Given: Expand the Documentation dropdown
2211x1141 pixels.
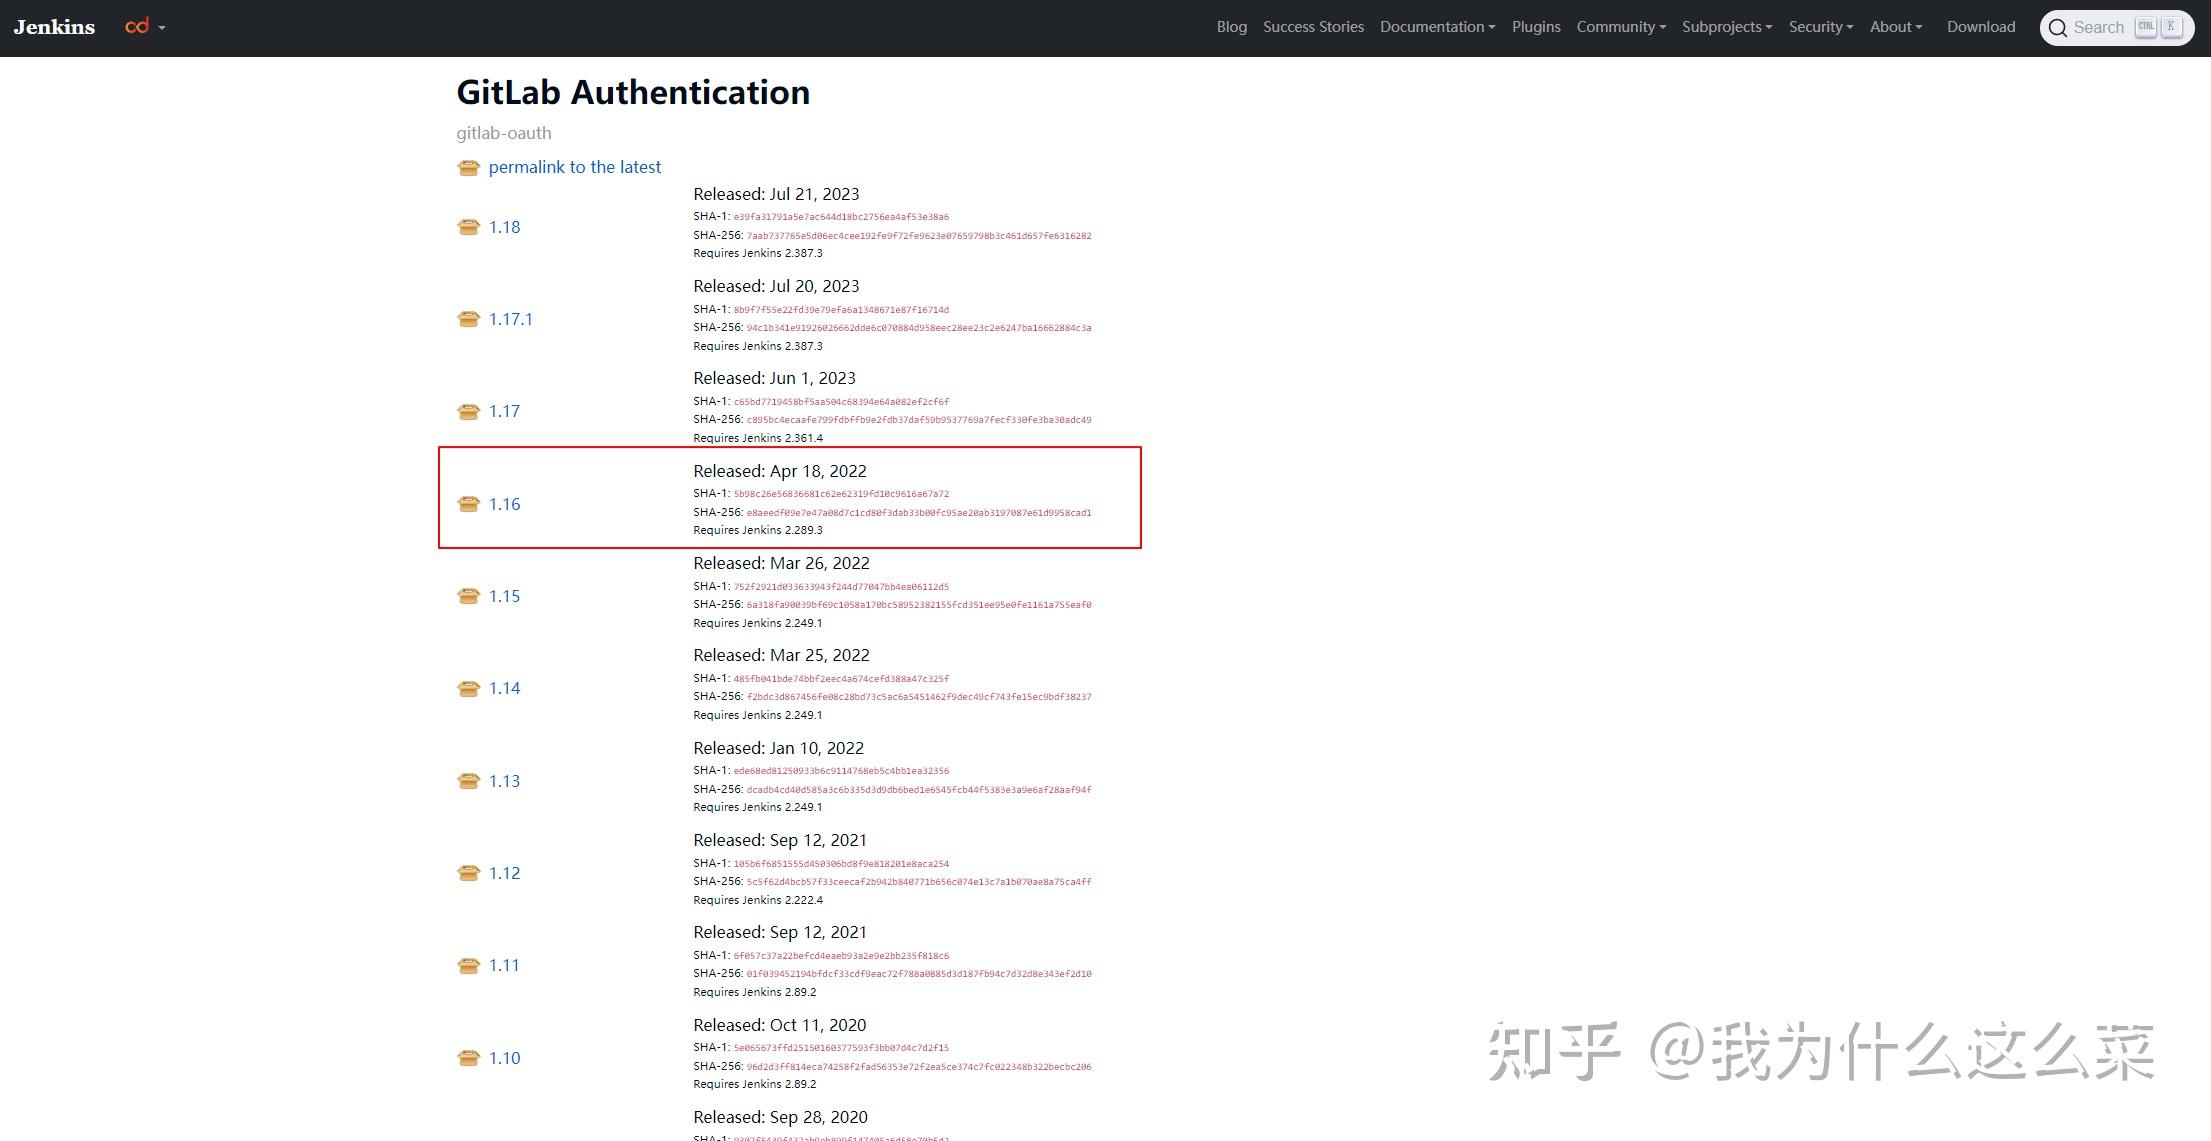Looking at the screenshot, I should [1436, 27].
